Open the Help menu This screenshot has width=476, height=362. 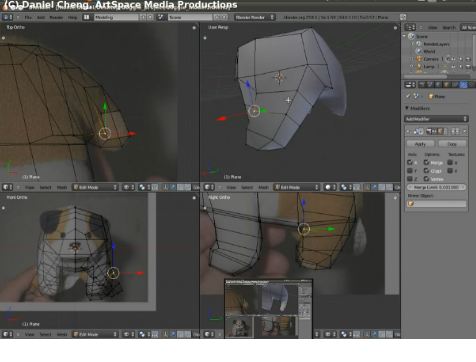72,17
